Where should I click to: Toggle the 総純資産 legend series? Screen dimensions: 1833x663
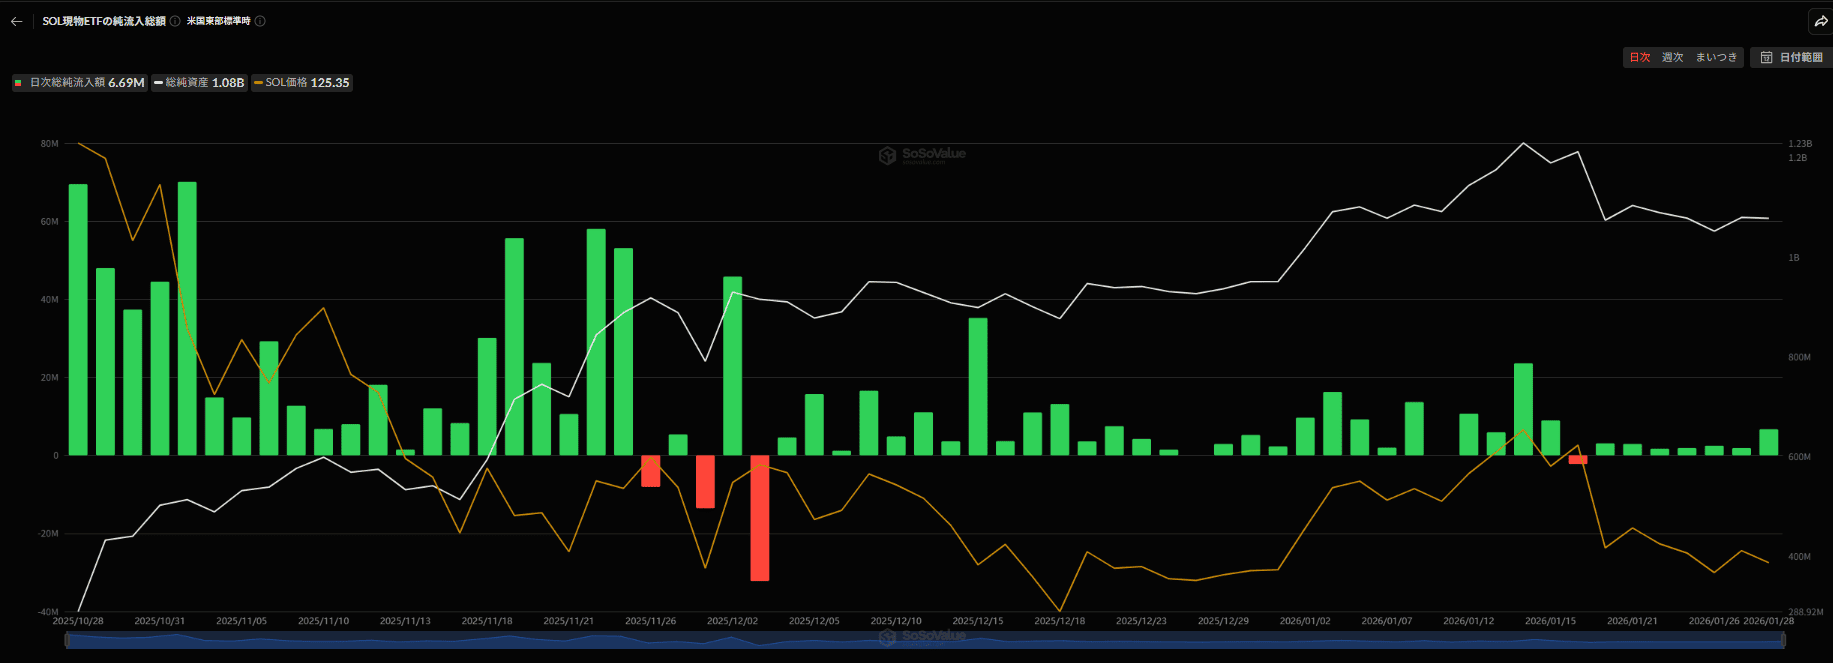coord(199,83)
